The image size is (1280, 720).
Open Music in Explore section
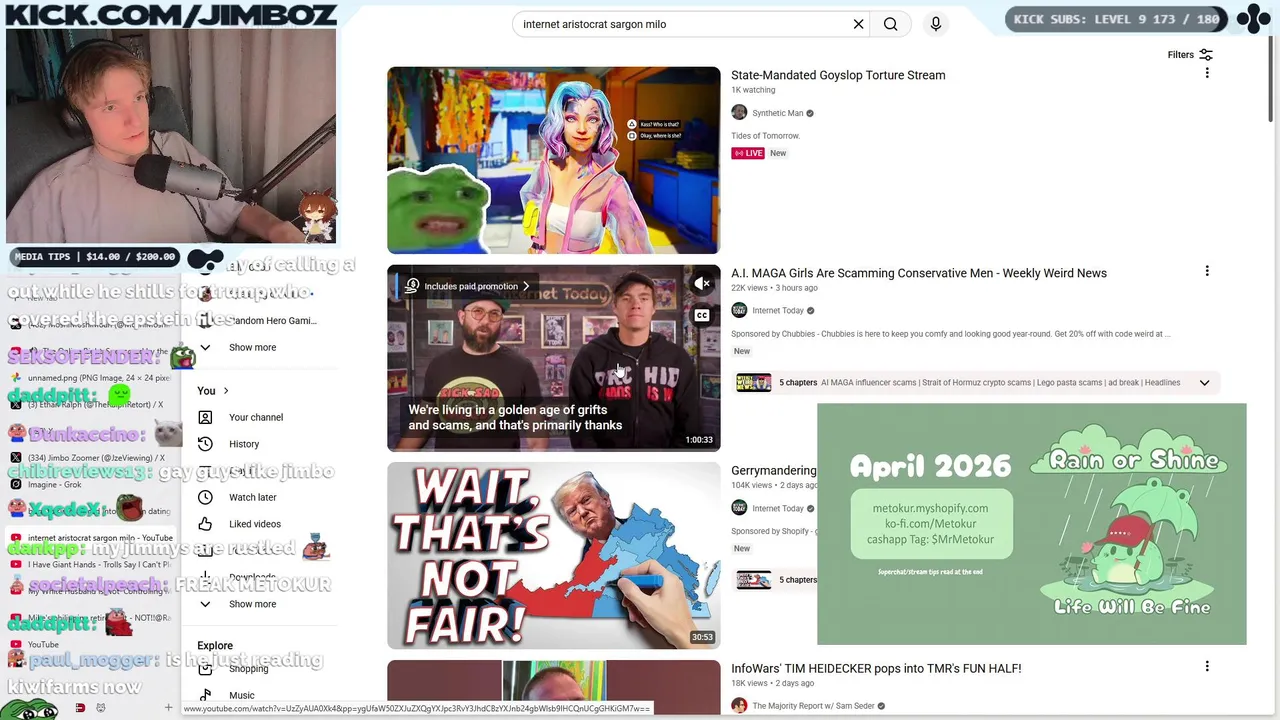tap(242, 695)
